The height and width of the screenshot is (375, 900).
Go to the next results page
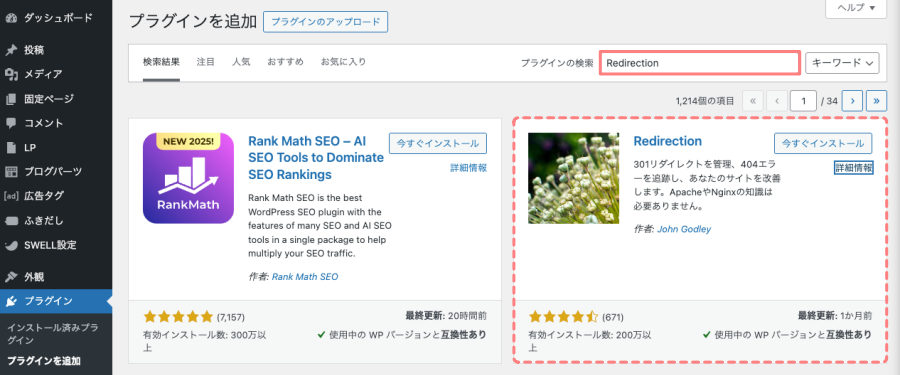click(x=853, y=101)
